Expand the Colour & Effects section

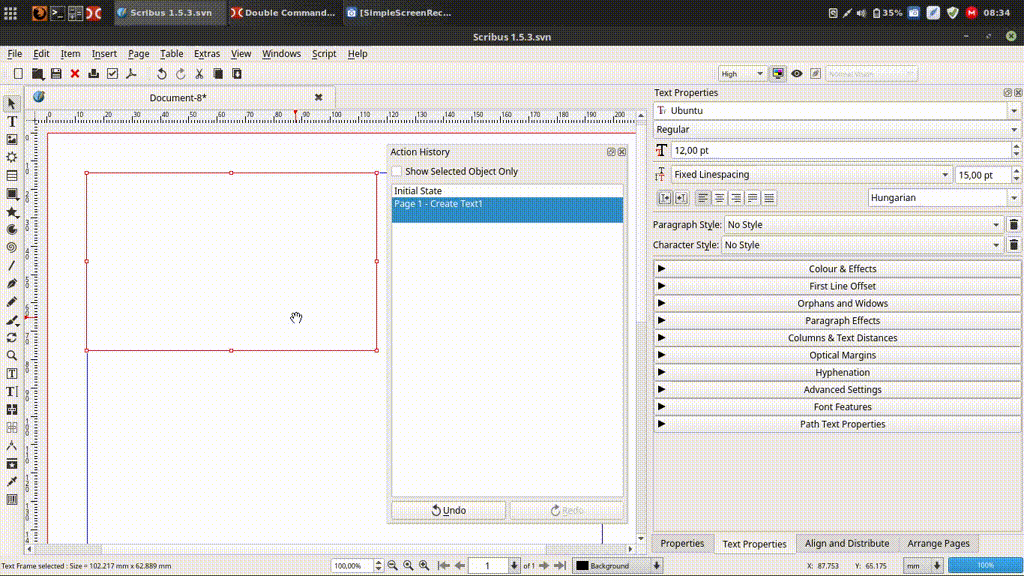pyautogui.click(x=842, y=269)
